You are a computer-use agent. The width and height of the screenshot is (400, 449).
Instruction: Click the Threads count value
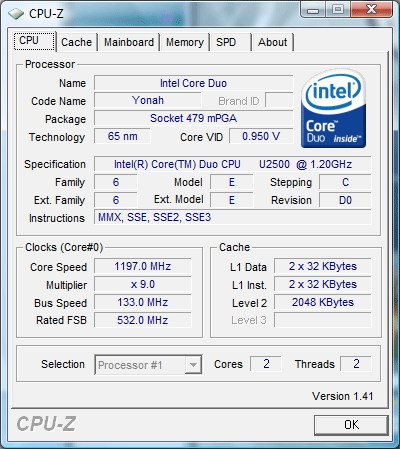(356, 364)
